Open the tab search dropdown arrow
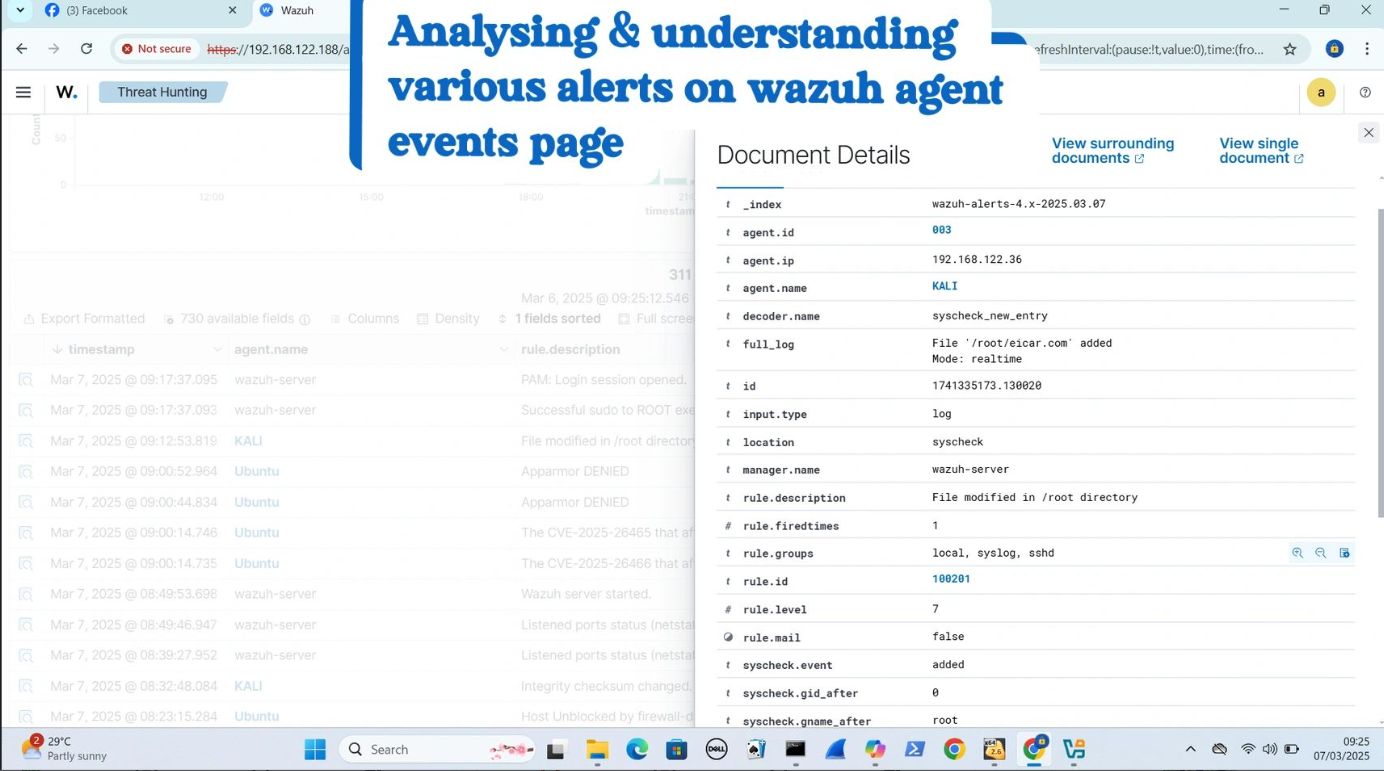 coord(19,10)
